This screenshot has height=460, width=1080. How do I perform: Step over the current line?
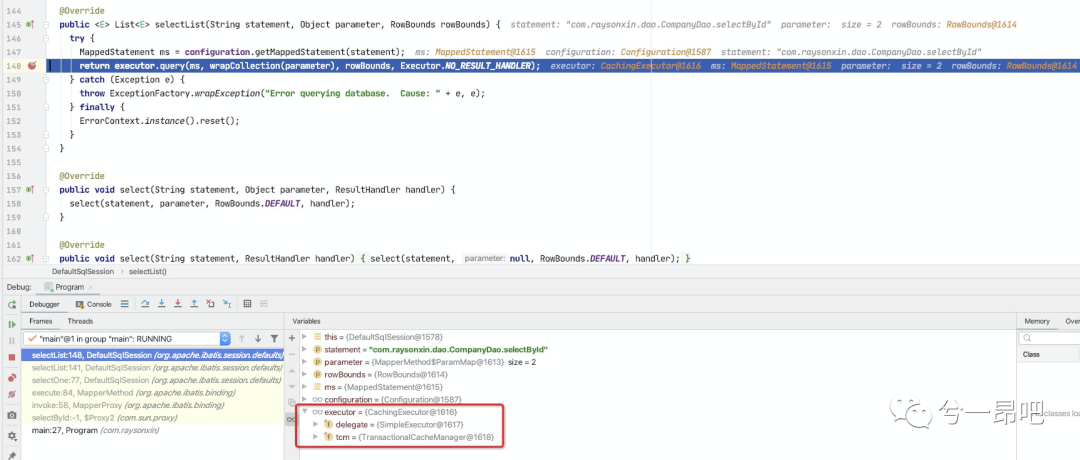click(x=145, y=304)
